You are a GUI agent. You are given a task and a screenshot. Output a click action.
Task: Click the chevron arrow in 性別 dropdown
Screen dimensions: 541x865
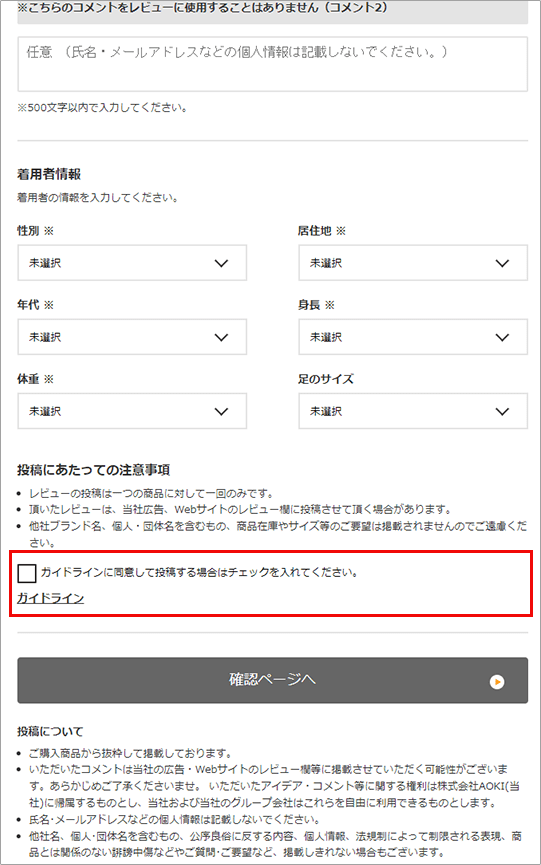(221, 263)
